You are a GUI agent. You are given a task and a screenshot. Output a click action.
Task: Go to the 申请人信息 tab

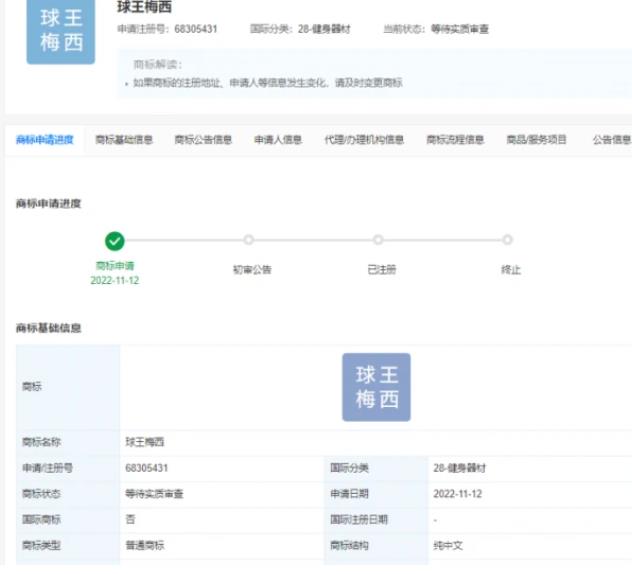click(278, 140)
